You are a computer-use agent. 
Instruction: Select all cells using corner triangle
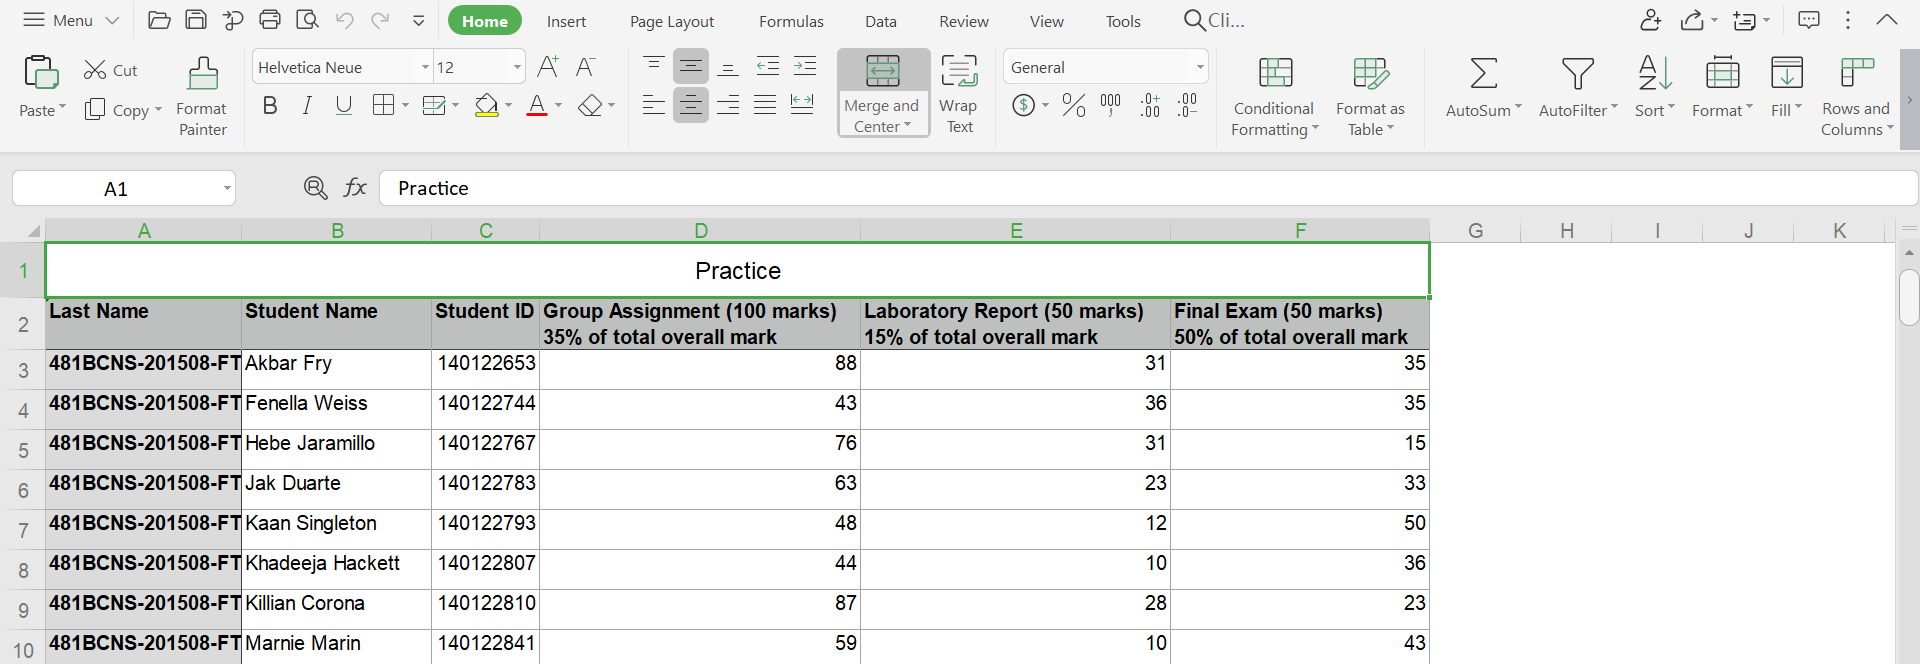(33, 231)
